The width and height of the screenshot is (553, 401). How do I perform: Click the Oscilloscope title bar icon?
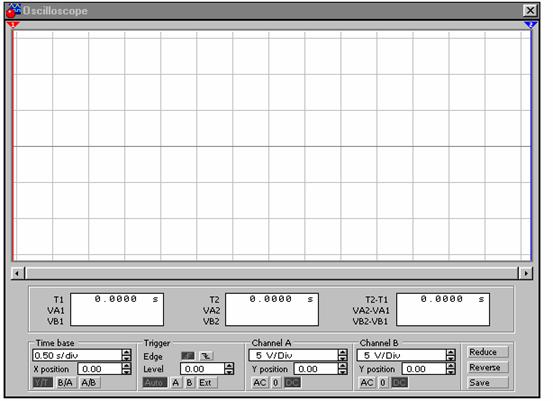tap(13, 11)
